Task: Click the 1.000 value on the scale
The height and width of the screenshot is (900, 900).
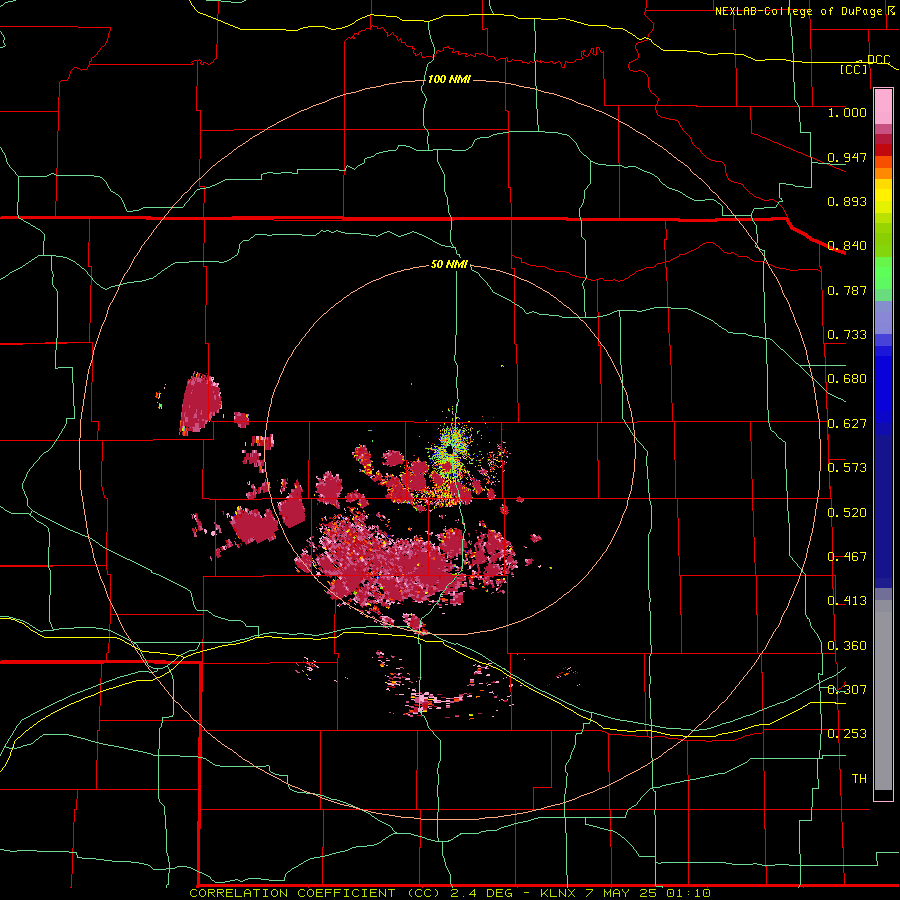Action: pyautogui.click(x=847, y=112)
